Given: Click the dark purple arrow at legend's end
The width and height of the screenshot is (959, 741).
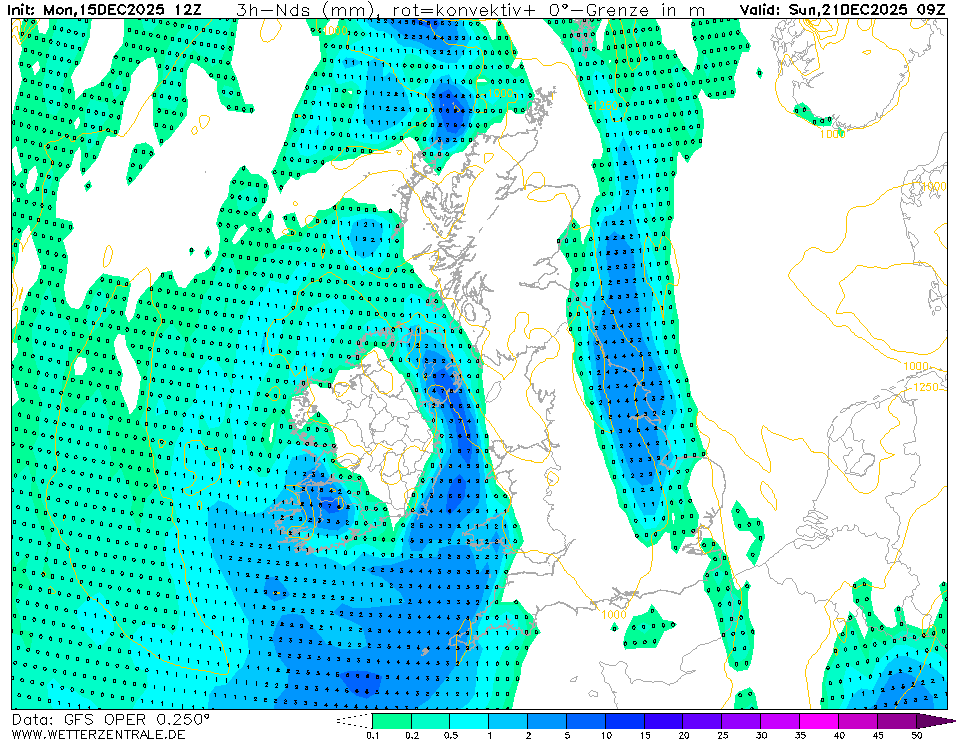Looking at the screenshot, I should [x=934, y=720].
